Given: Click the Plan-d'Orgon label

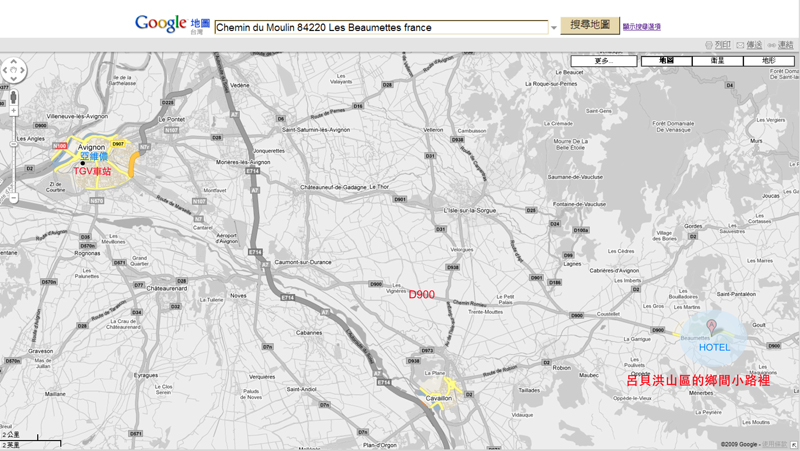Looking at the screenshot, I should click(380, 445).
